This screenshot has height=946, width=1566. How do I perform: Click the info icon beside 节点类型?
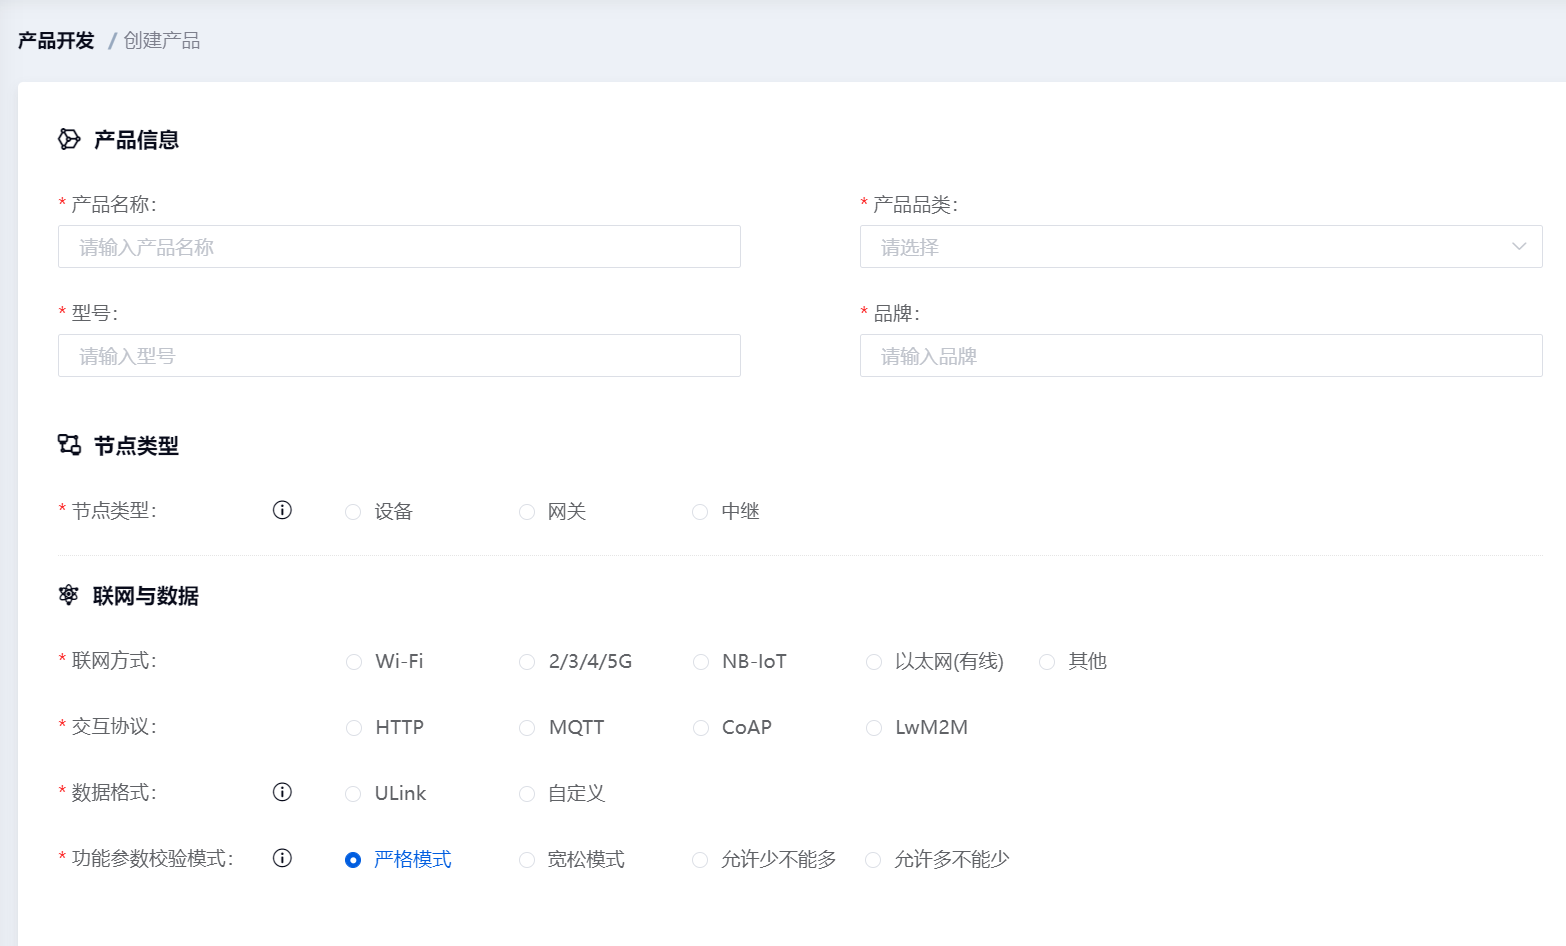pyautogui.click(x=282, y=510)
